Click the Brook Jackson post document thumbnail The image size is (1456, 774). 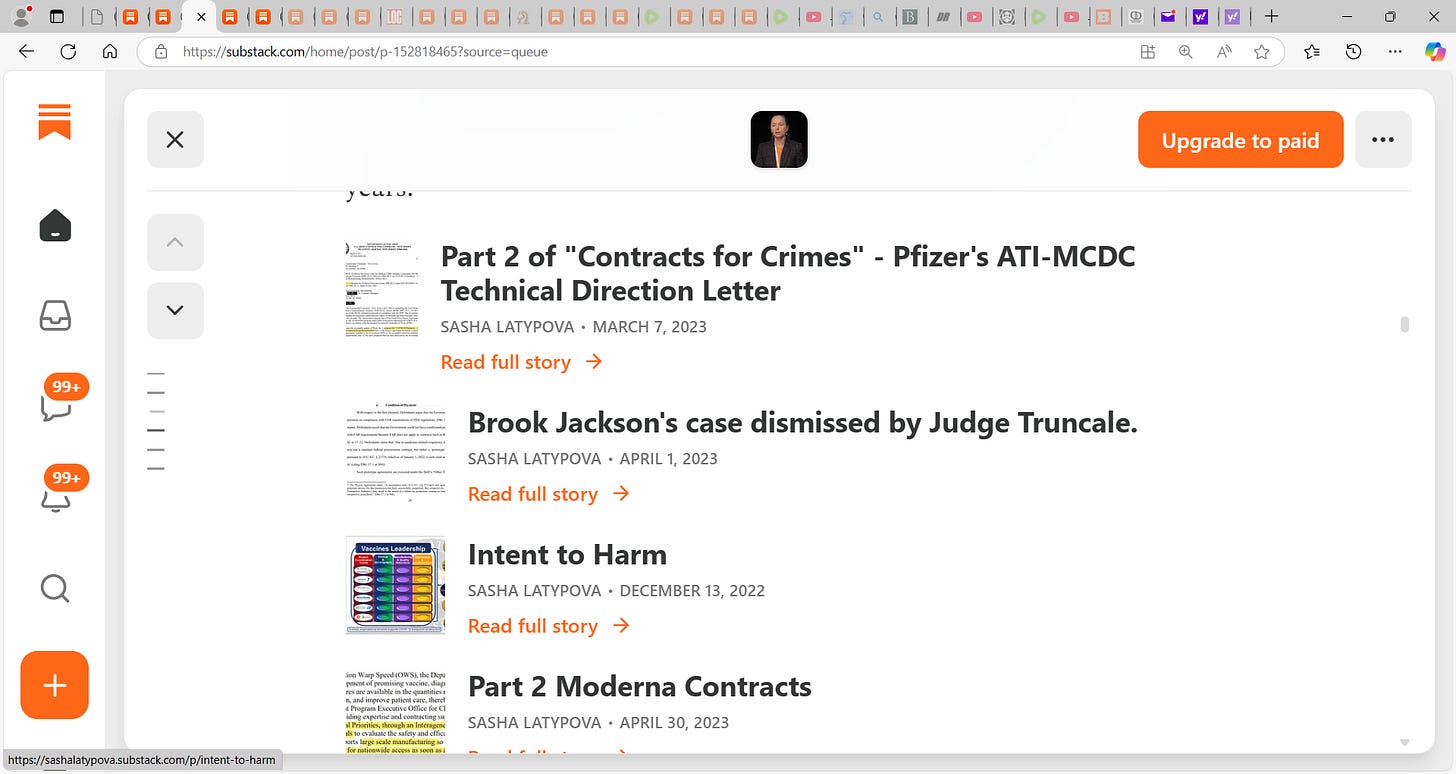396,452
